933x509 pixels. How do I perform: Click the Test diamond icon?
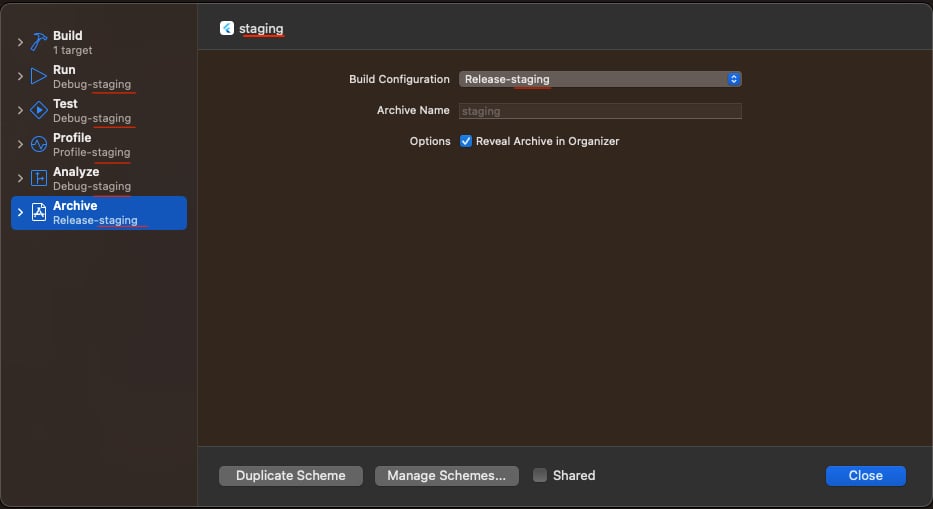pos(39,110)
